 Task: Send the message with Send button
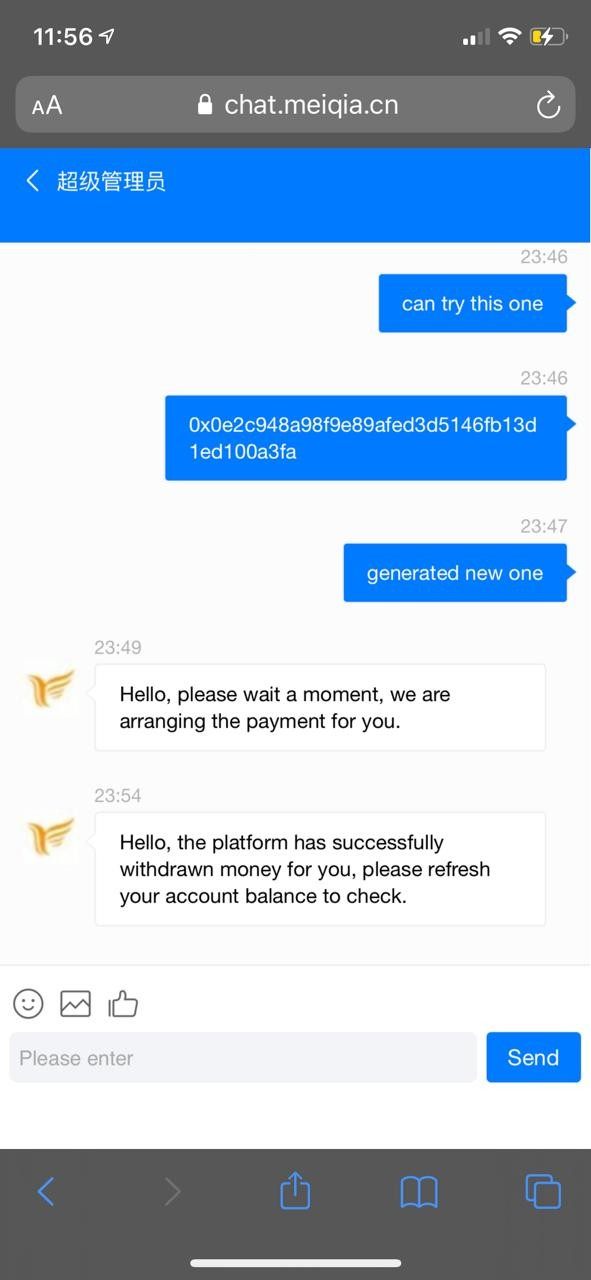coord(533,1057)
